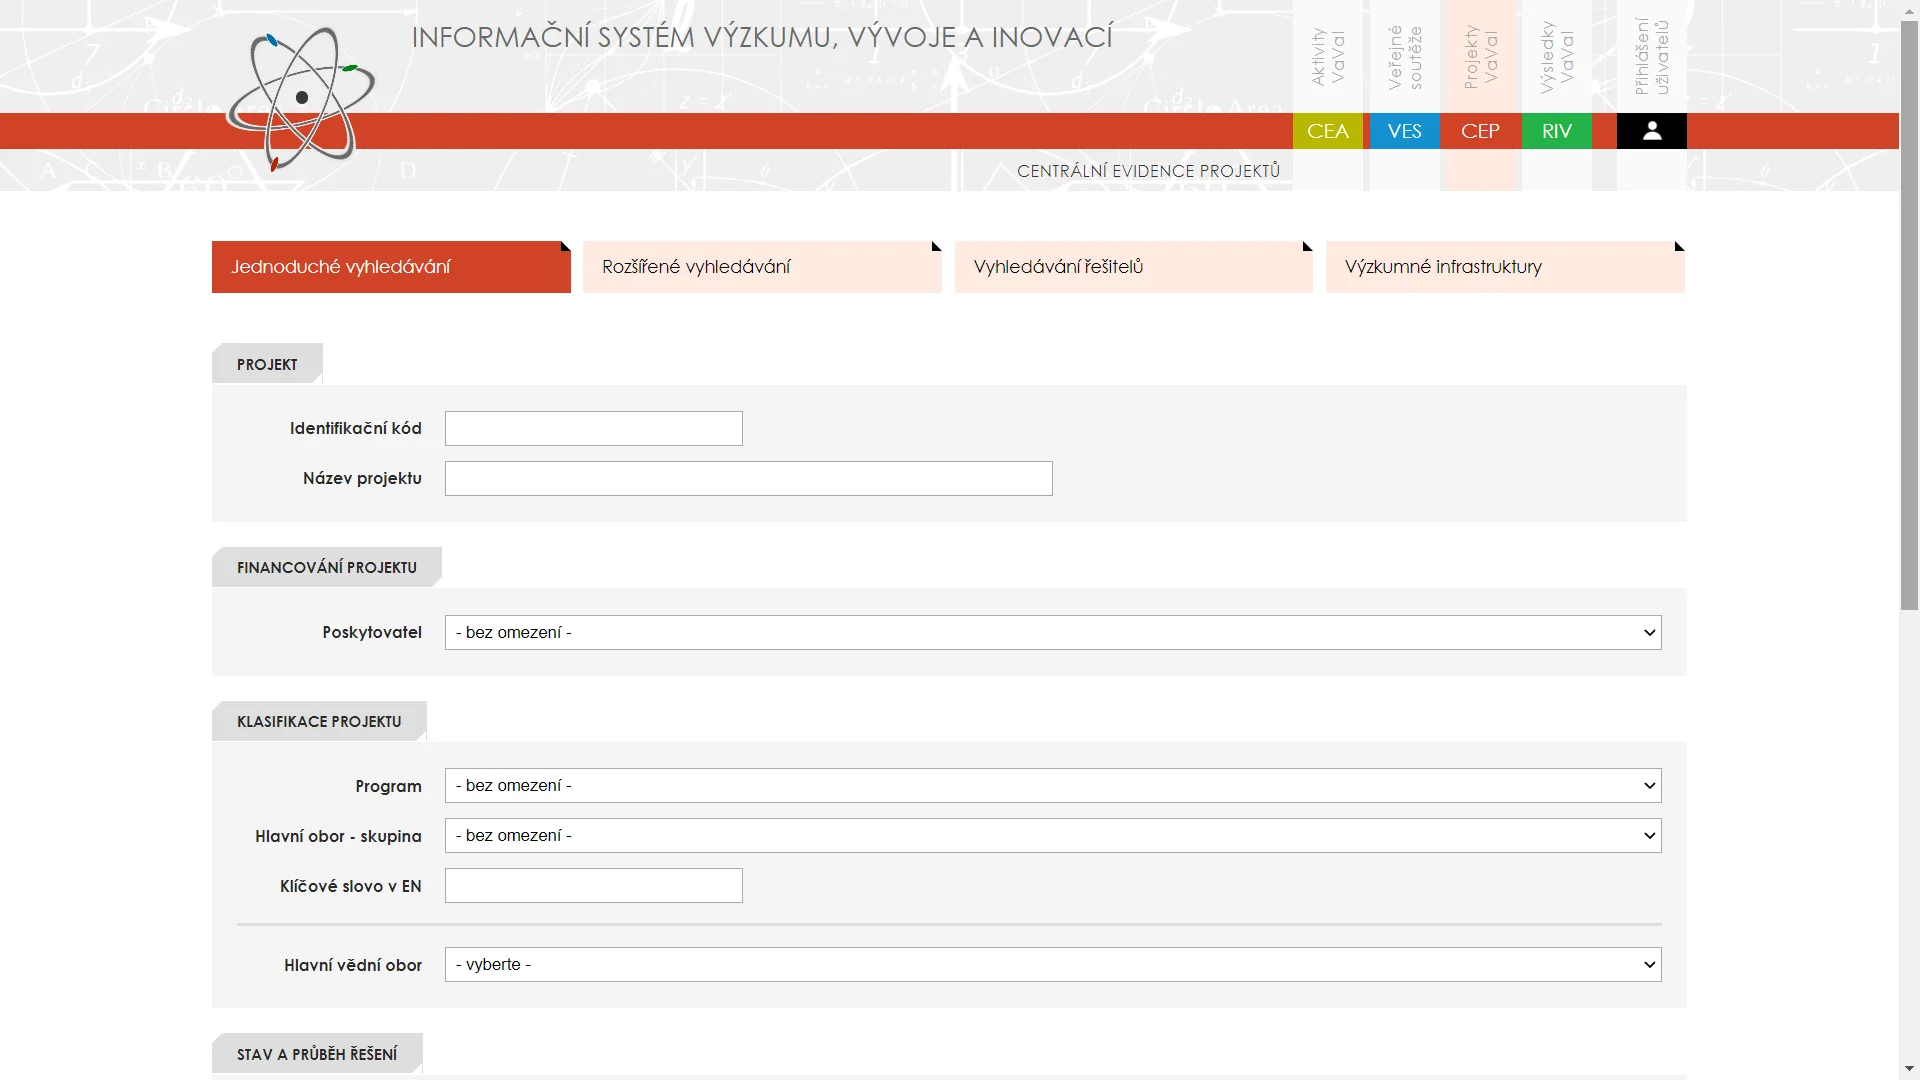Switch to Rozšířené vyhledávání tab
1920x1080 pixels.
click(762, 267)
